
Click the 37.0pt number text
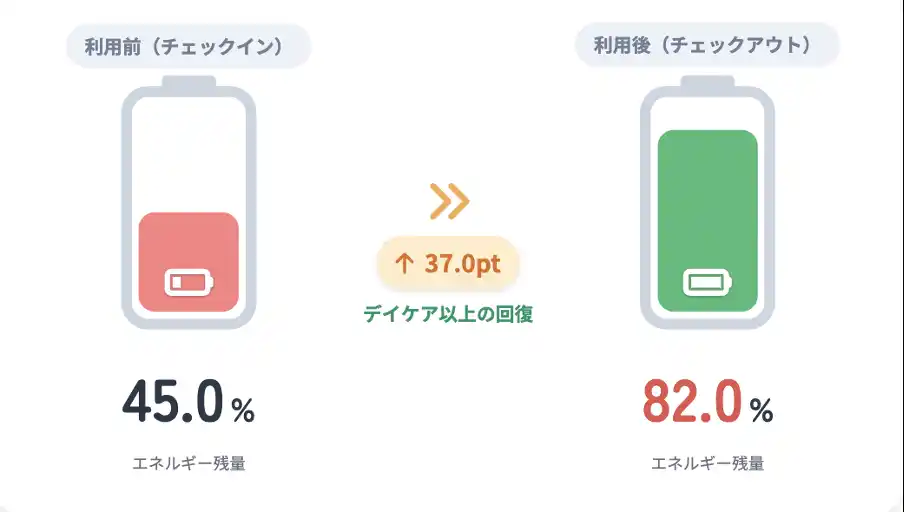point(462,264)
